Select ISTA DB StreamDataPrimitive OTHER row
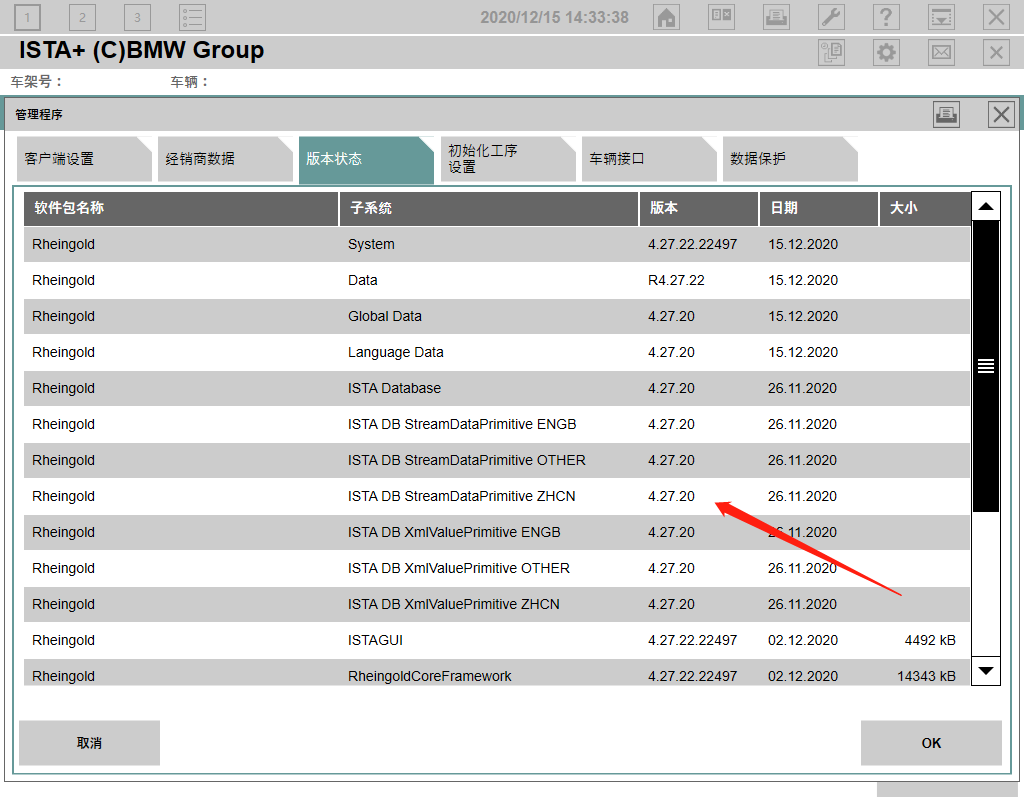Viewport: 1024px width, 800px height. click(x=497, y=460)
